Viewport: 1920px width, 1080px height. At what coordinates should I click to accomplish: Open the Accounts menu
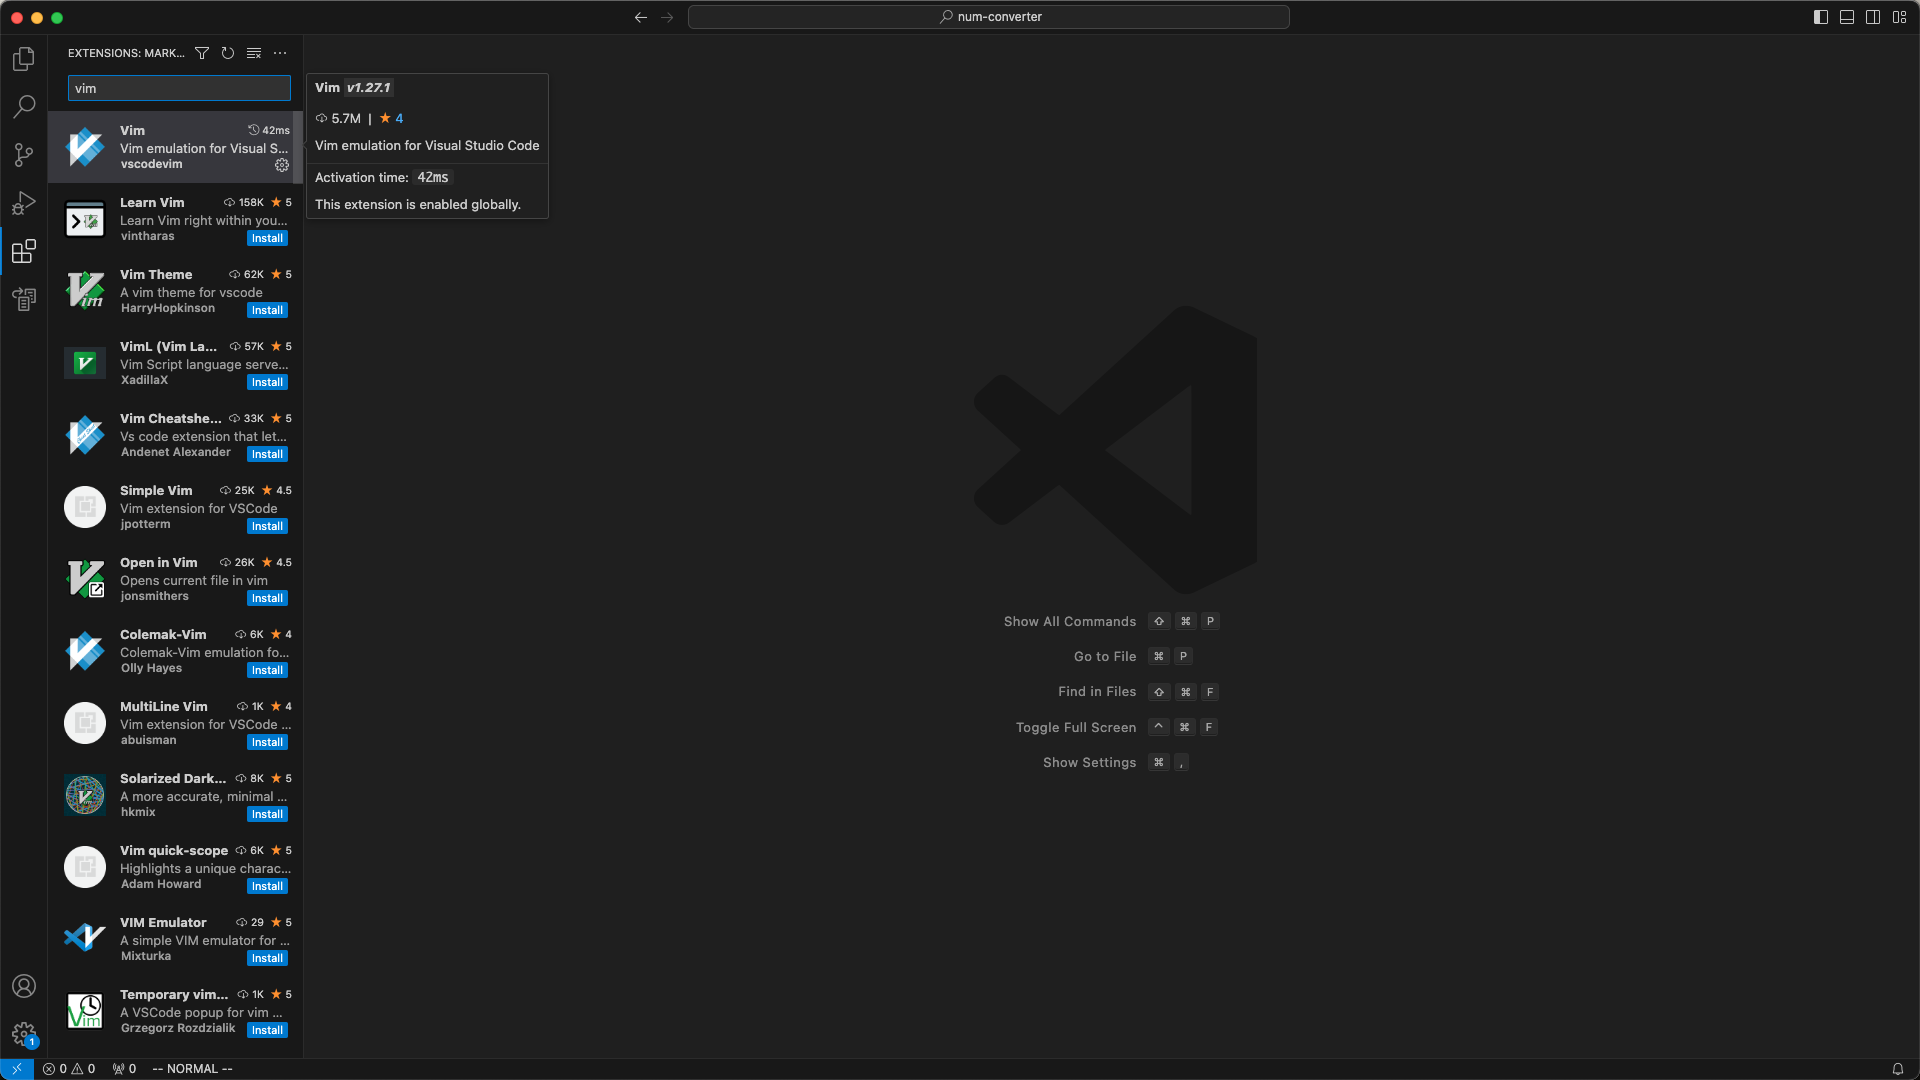[x=24, y=986]
